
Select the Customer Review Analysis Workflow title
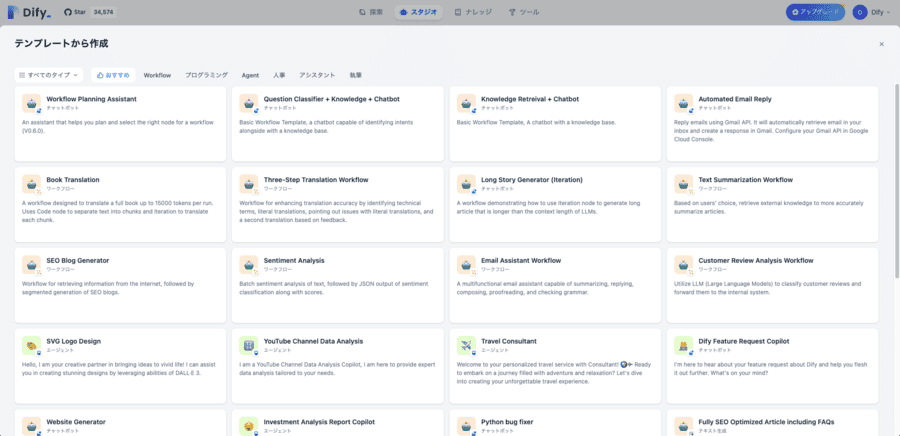[x=756, y=260]
